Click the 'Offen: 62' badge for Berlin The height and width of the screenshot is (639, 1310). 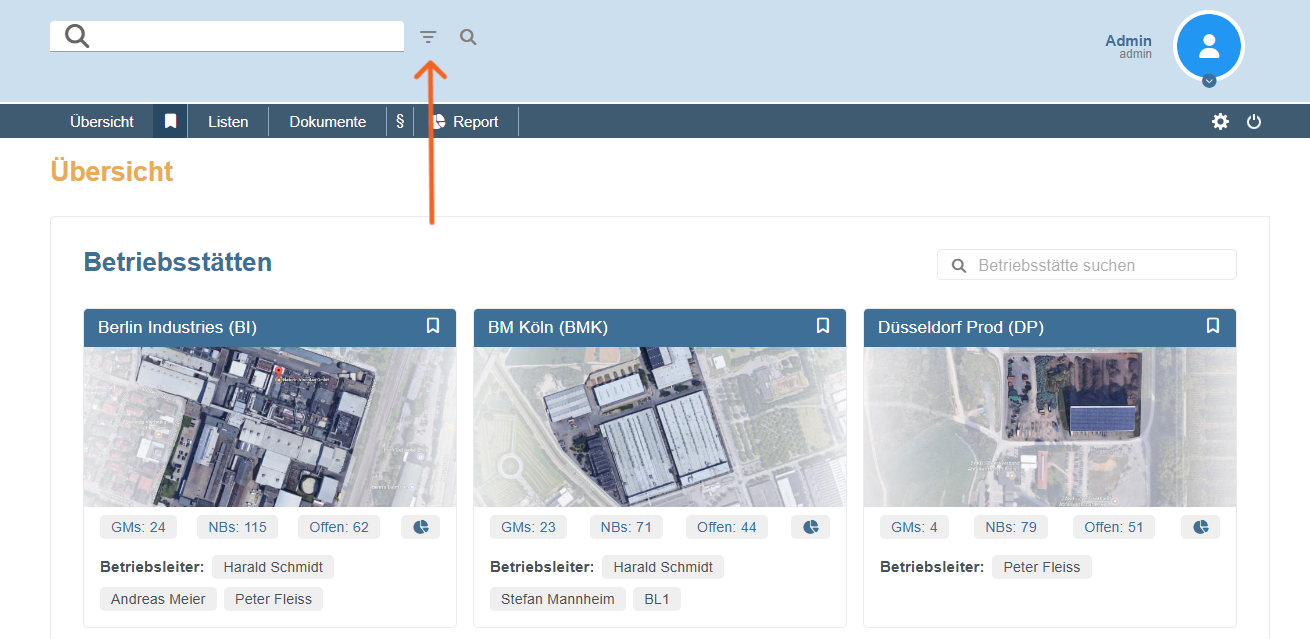pos(339,527)
